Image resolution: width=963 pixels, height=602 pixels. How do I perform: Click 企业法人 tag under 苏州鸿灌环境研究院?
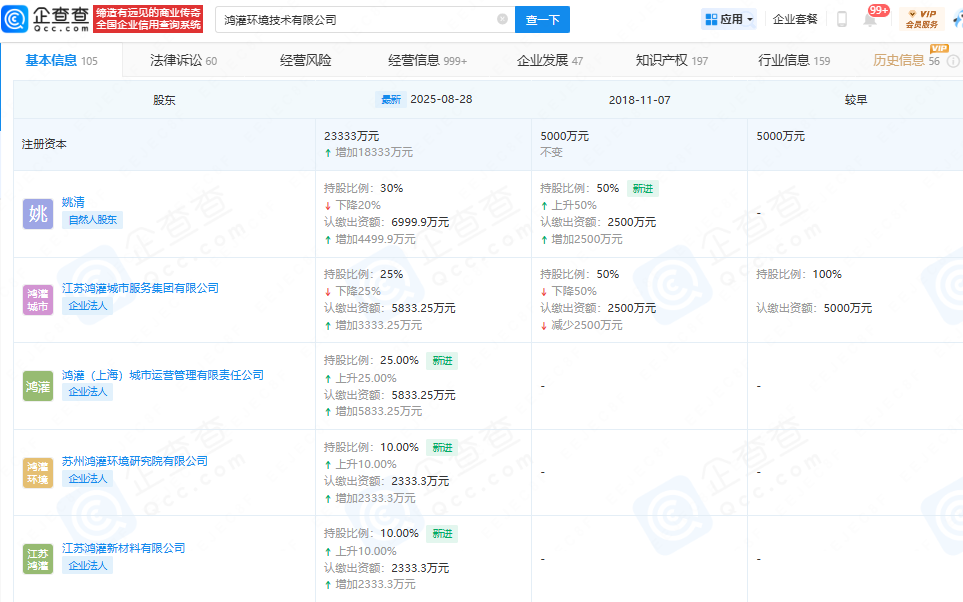coord(87,479)
